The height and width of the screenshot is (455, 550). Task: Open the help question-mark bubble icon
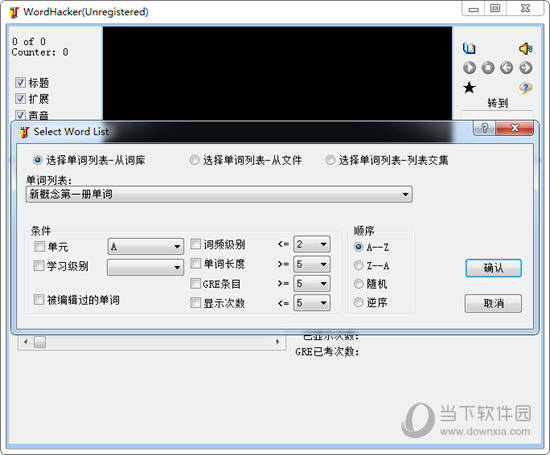click(x=525, y=88)
